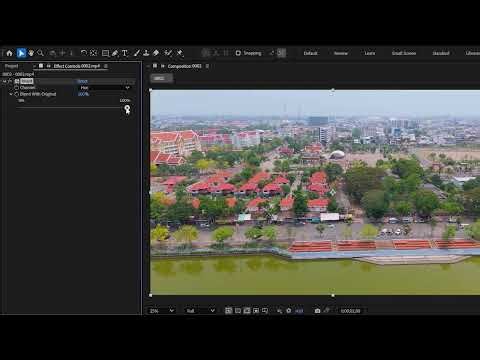Select the Eraser tool
Image resolution: width=480 pixels, height=360 pixels.
pyautogui.click(x=156, y=53)
